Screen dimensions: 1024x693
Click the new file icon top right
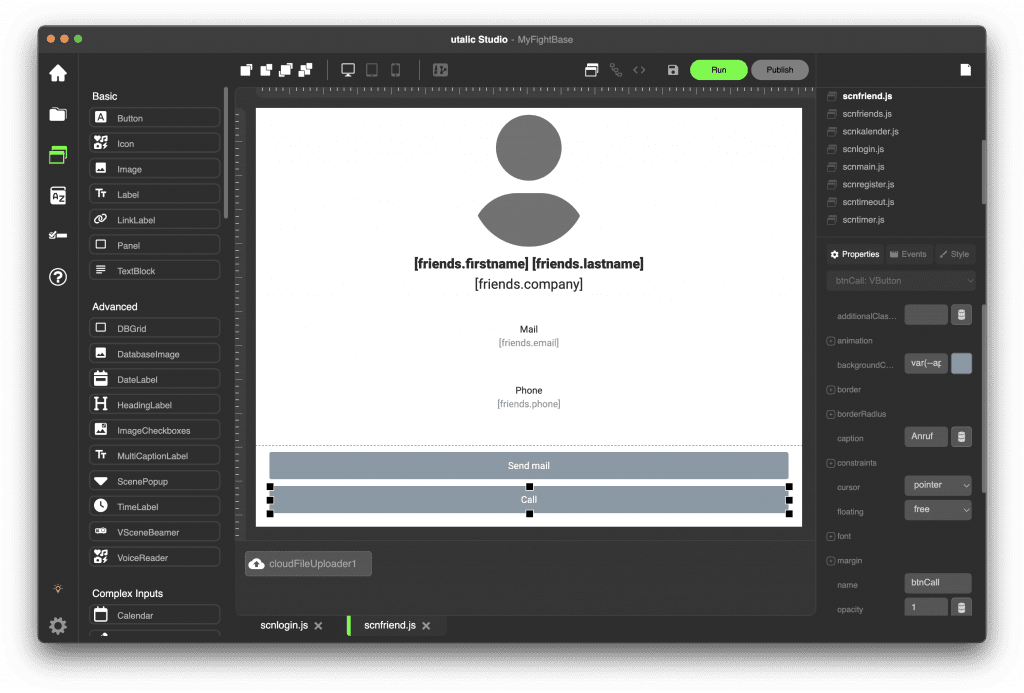pyautogui.click(x=965, y=70)
